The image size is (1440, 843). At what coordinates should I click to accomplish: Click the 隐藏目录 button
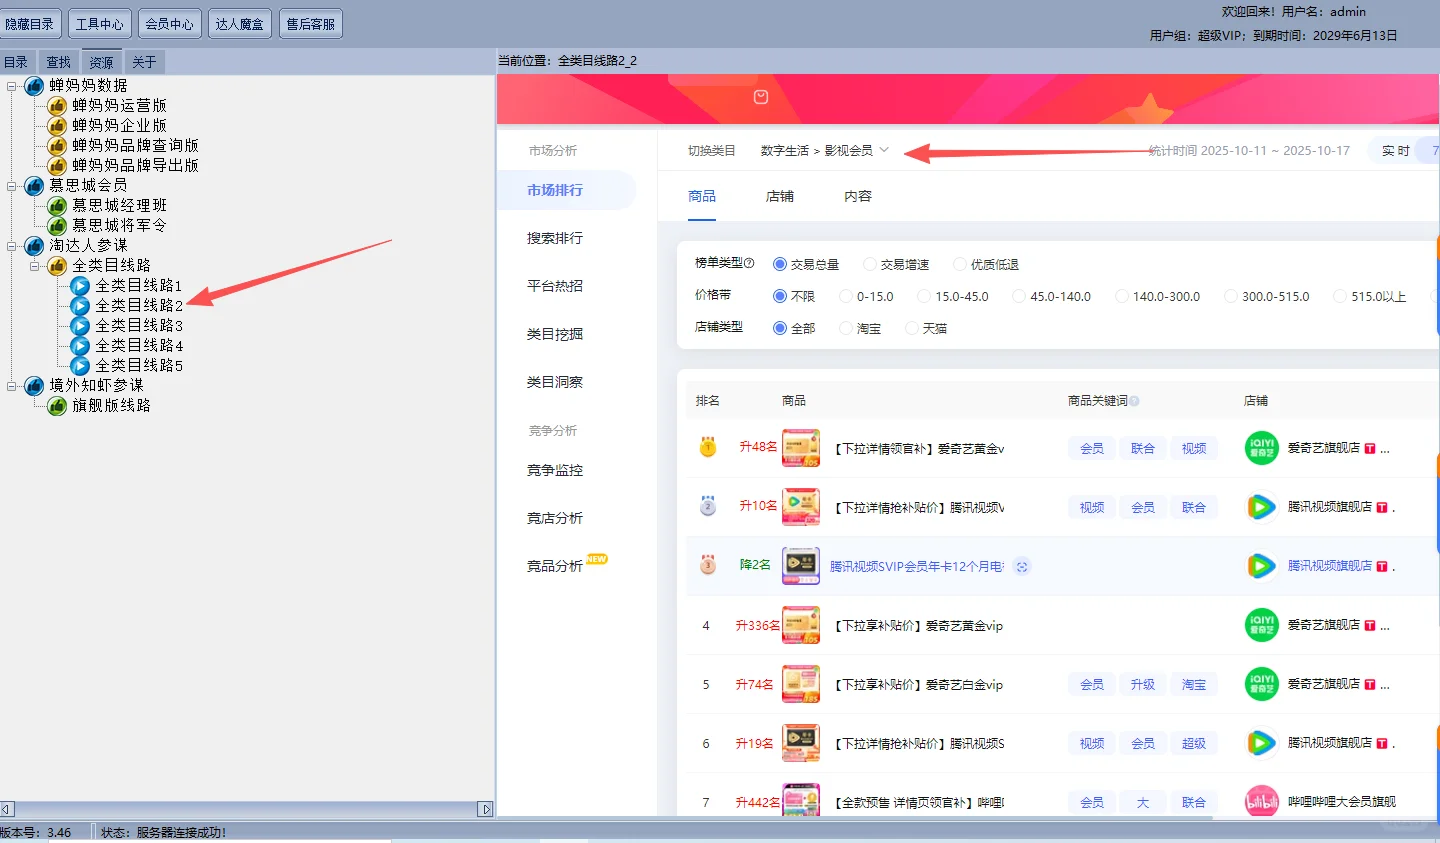30,24
